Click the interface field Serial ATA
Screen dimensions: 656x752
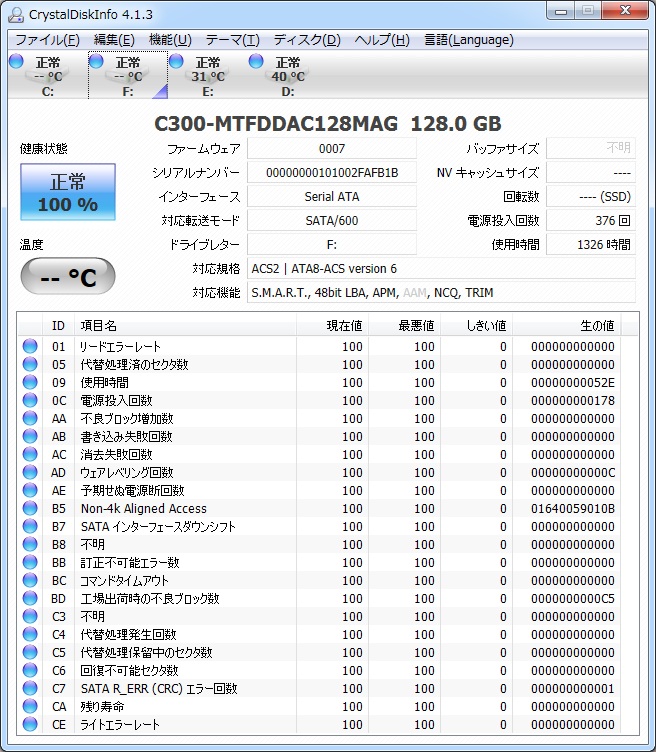pos(332,196)
